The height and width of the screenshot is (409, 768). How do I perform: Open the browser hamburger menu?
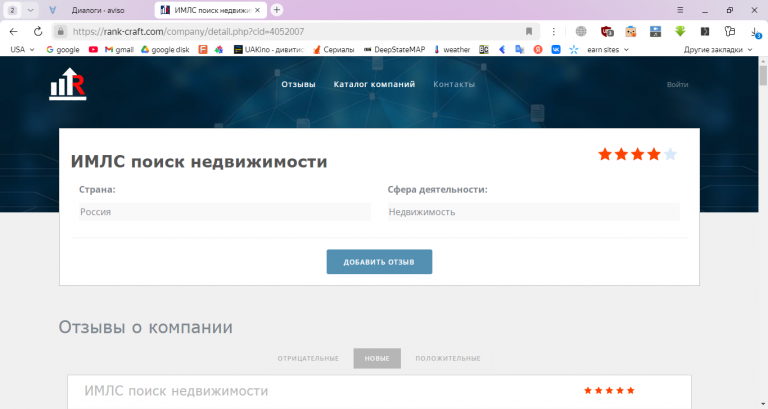[680, 10]
